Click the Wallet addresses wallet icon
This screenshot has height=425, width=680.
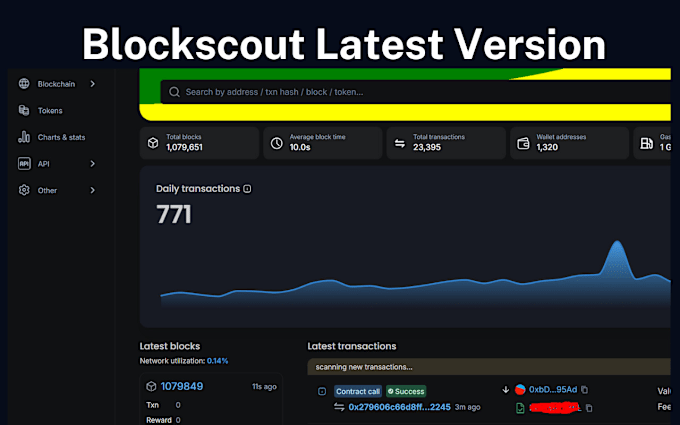[523, 143]
